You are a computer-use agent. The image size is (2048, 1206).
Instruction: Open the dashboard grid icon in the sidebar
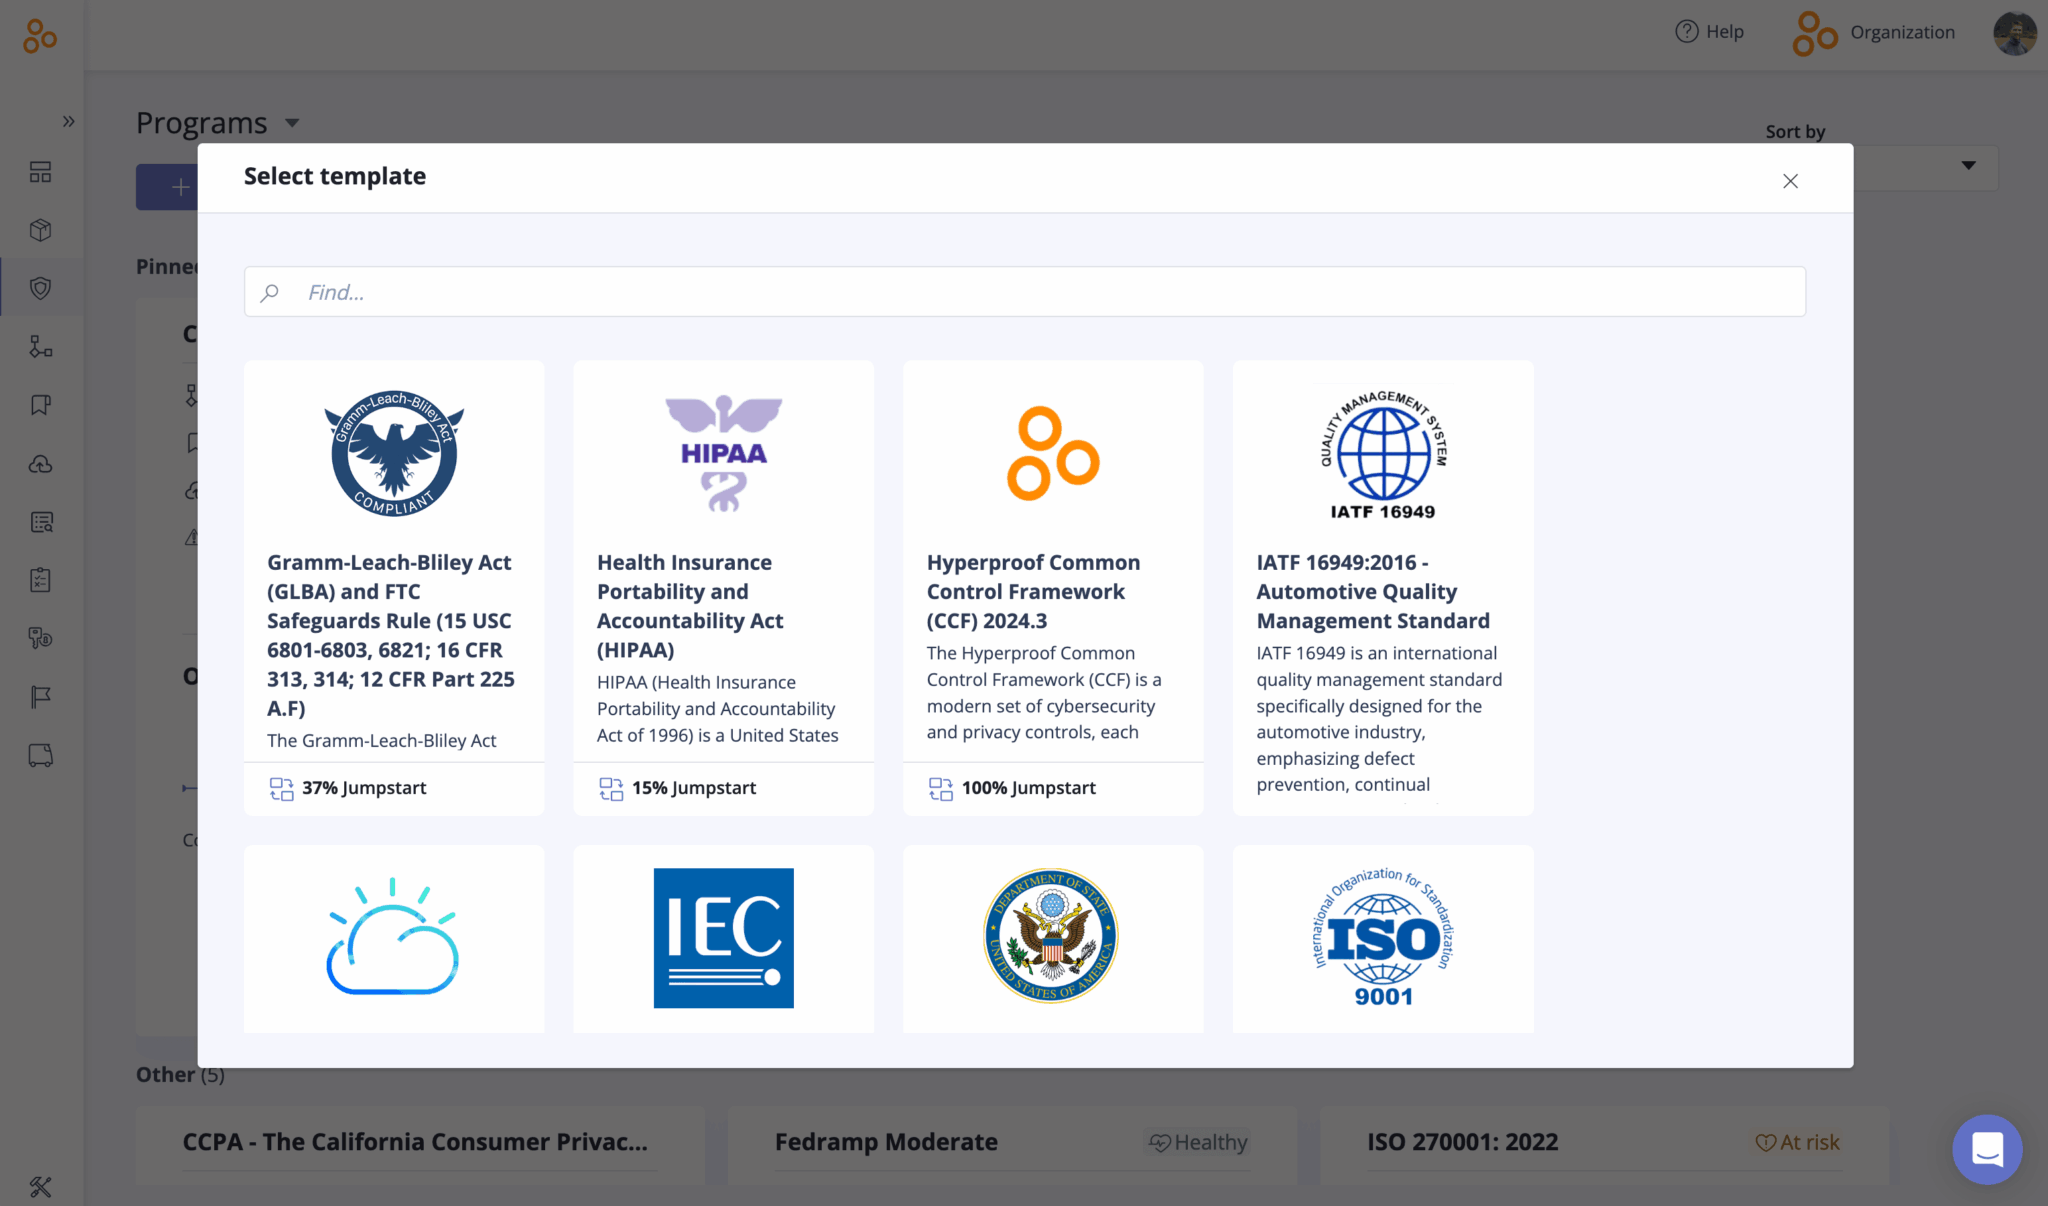[40, 172]
